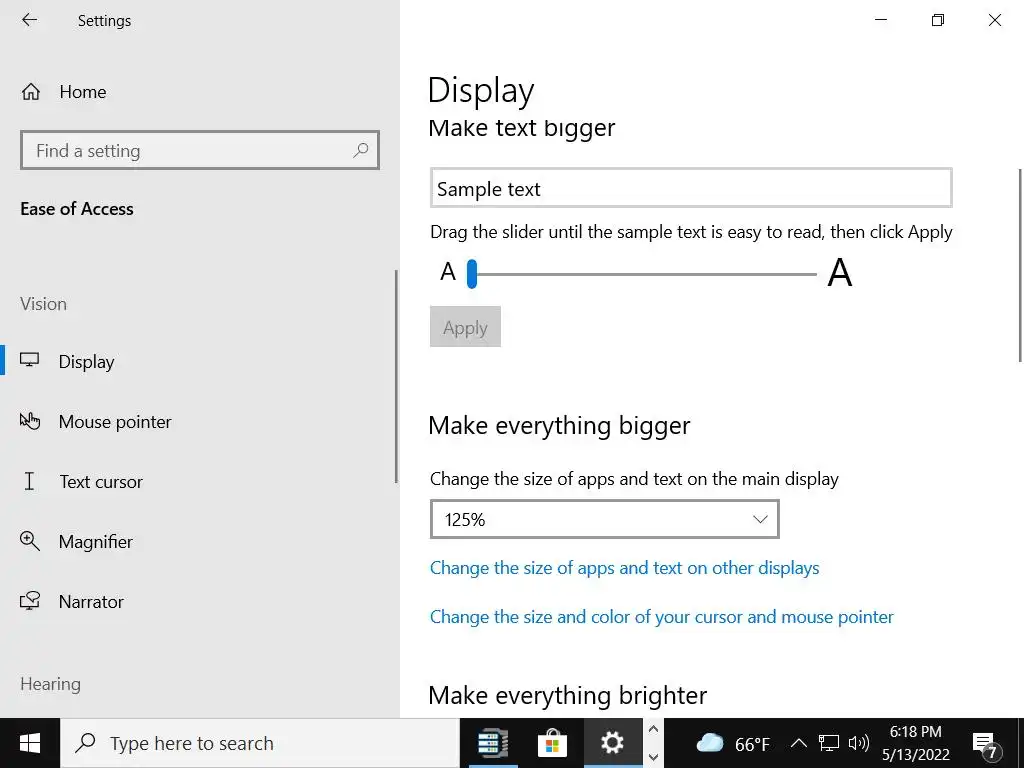Restore down the Settings window
This screenshot has width=1024, height=768.
pyautogui.click(x=938, y=20)
